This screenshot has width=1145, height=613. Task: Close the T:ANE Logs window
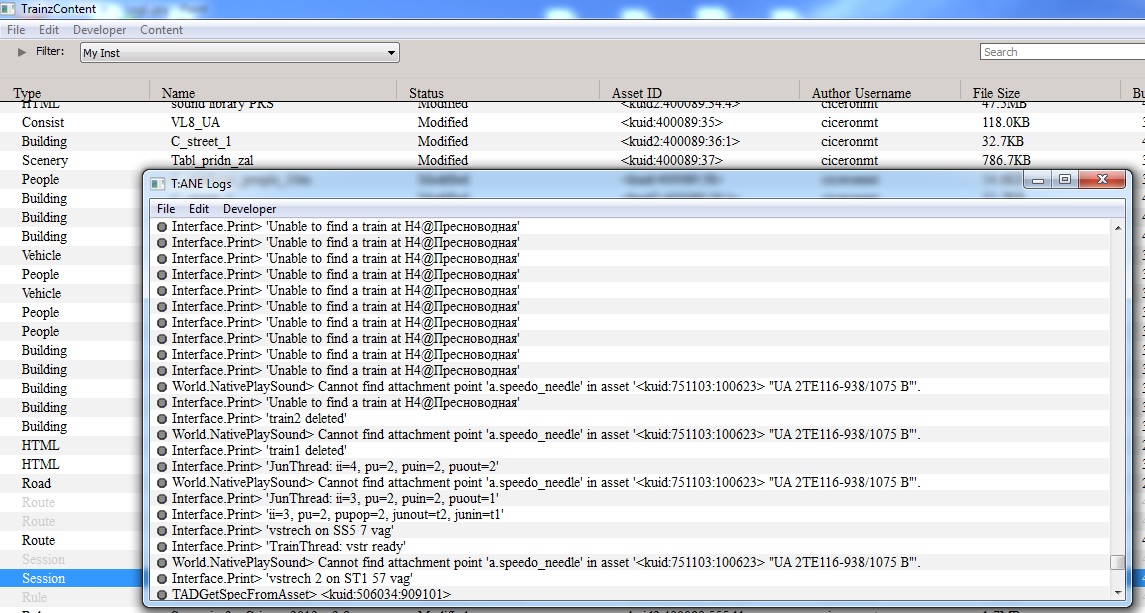1103,180
